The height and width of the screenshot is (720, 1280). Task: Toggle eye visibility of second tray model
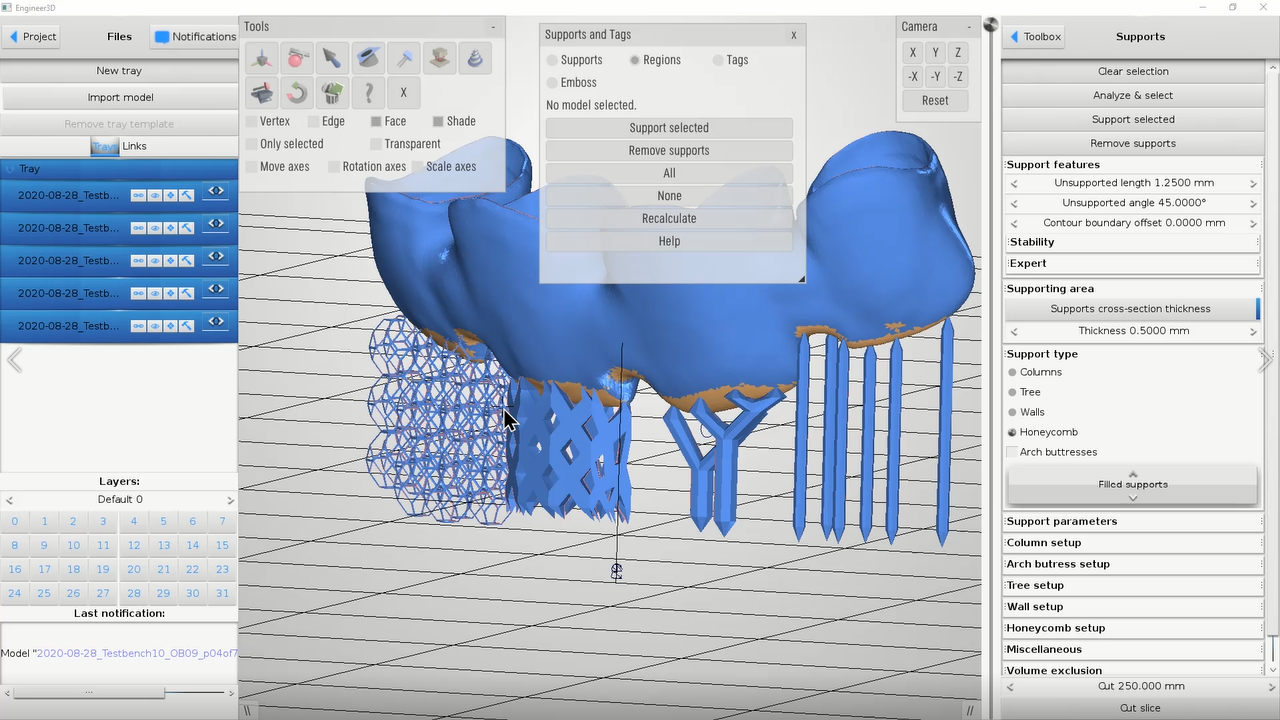click(x=155, y=228)
